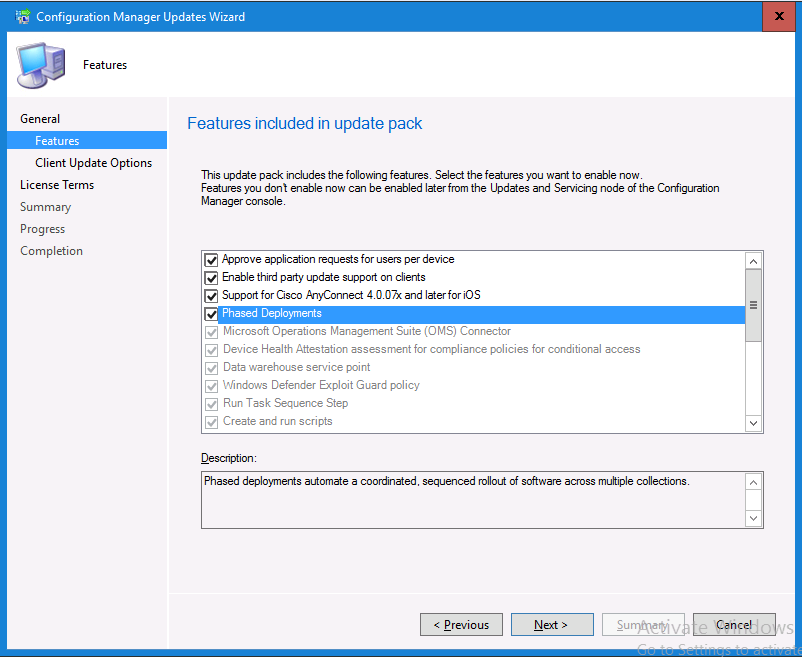
Task: Click Data warehouse service point text
Action: click(297, 367)
